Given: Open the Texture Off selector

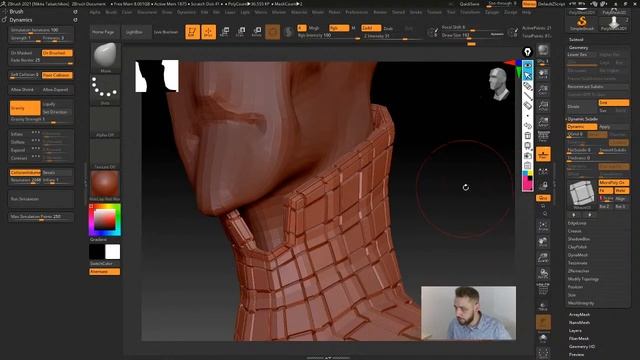Looking at the screenshot, I should [105, 153].
